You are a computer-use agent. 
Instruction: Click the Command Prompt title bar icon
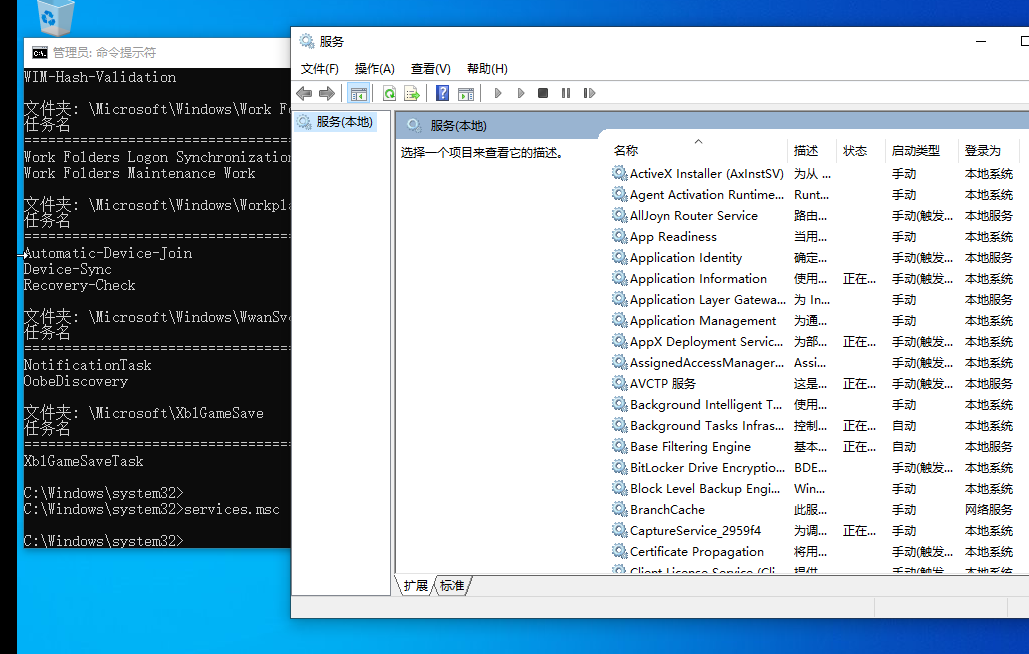(x=40, y=52)
